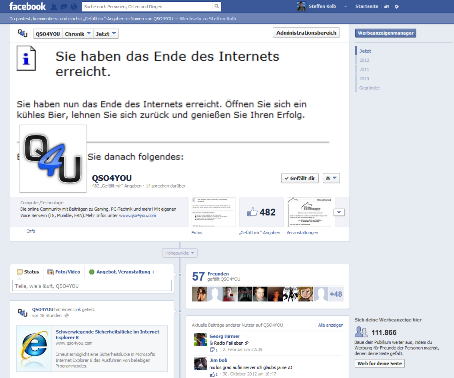This screenshot has height=378, width=454.
Task: Click the Q4U profile picture
Action: (x=53, y=159)
